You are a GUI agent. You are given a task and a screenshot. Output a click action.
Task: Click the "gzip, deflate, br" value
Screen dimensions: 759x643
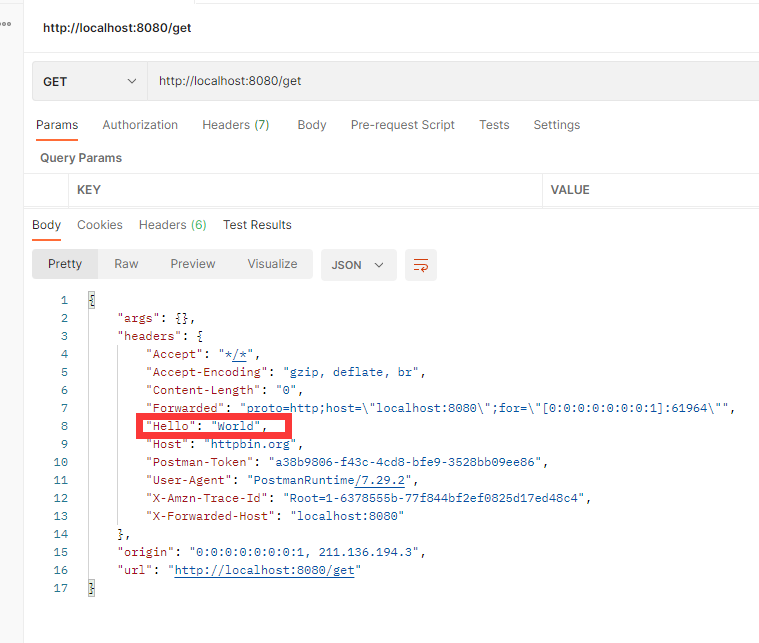coord(351,372)
